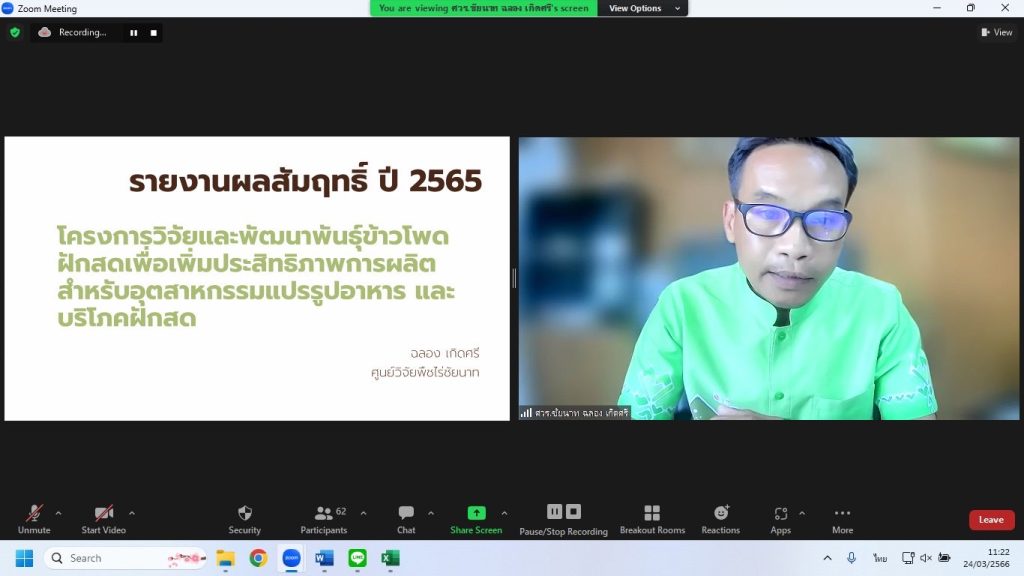
Task: Open the Chat panel
Action: (406, 519)
